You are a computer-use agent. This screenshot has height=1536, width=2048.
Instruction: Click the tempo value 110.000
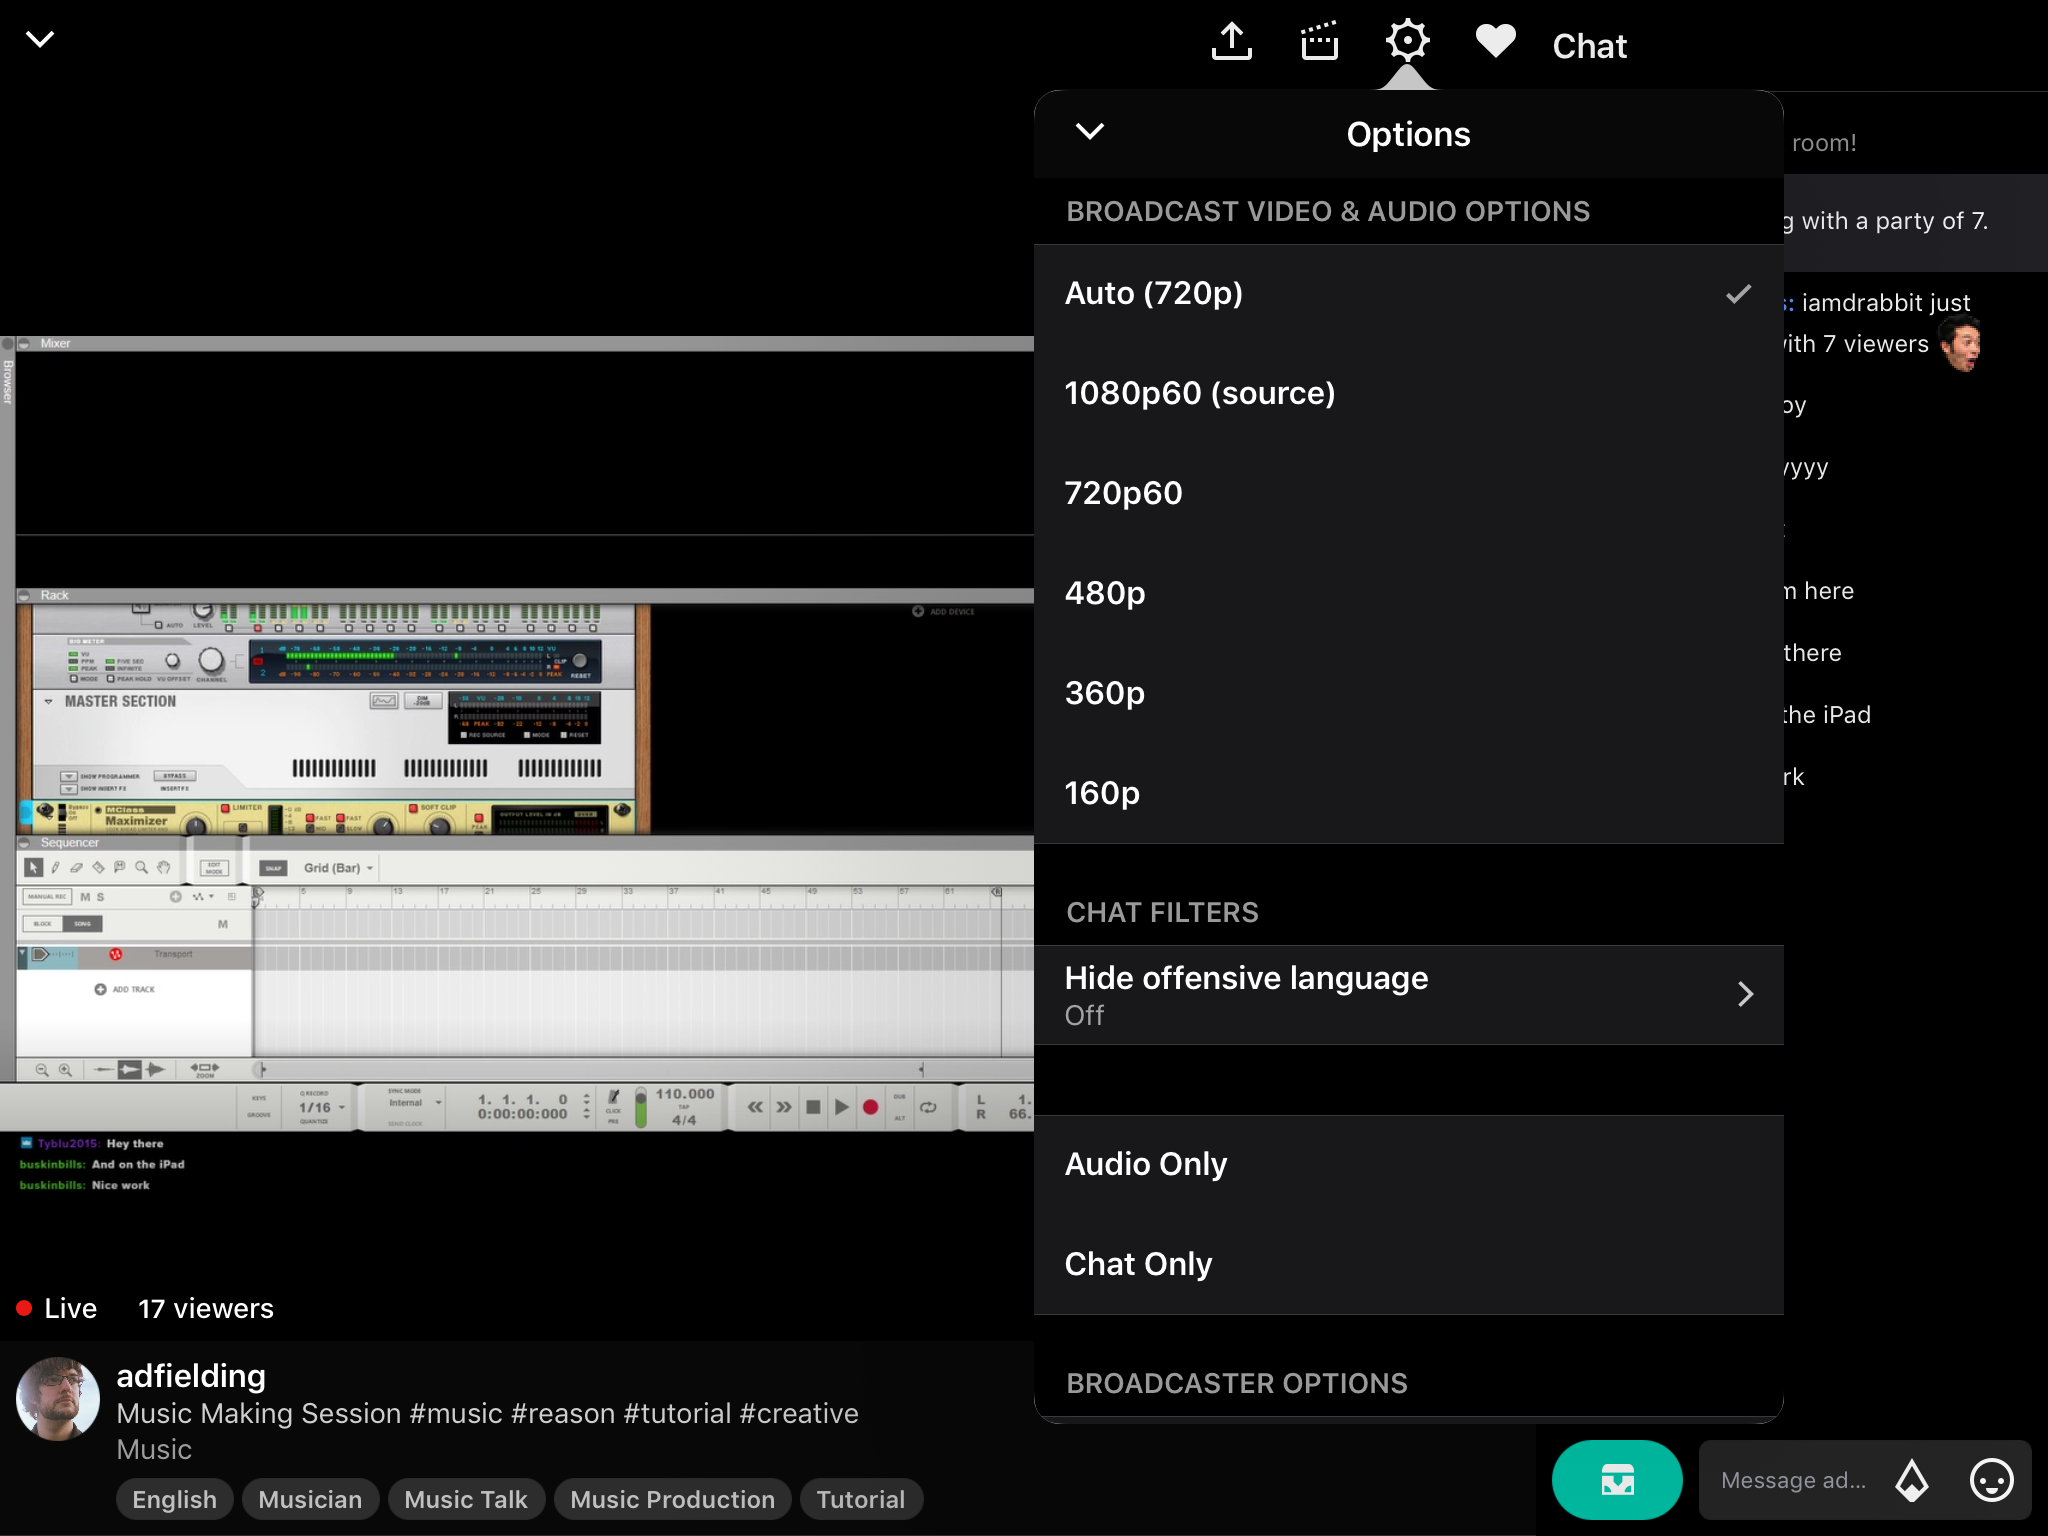pyautogui.click(x=685, y=1094)
